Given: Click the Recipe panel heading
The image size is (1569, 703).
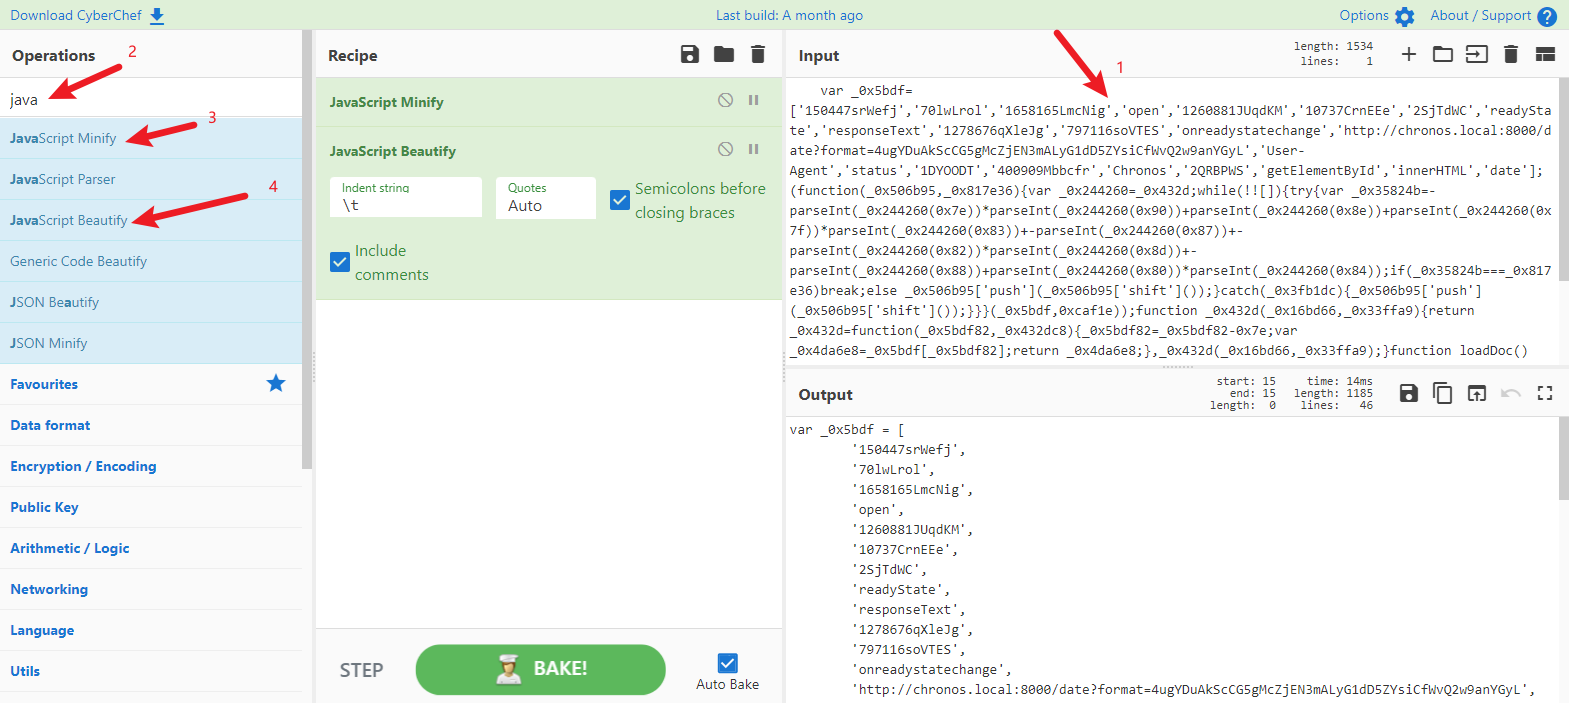Looking at the screenshot, I should click(353, 56).
